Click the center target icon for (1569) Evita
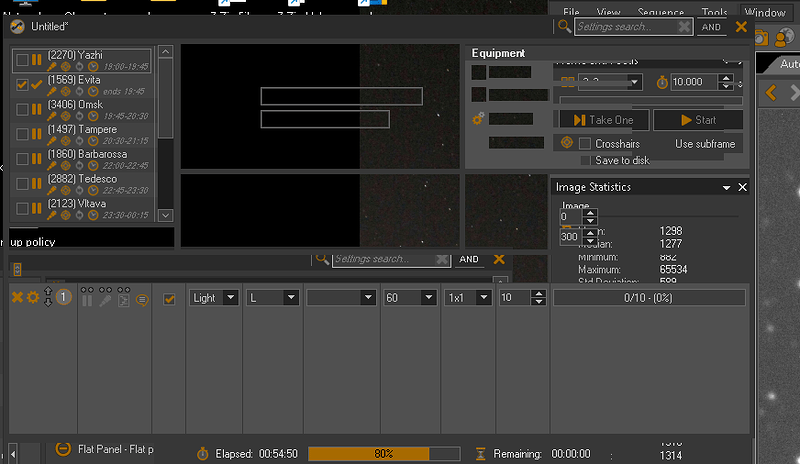Viewport: 800px width, 464px height. pyautogui.click(x=65, y=92)
